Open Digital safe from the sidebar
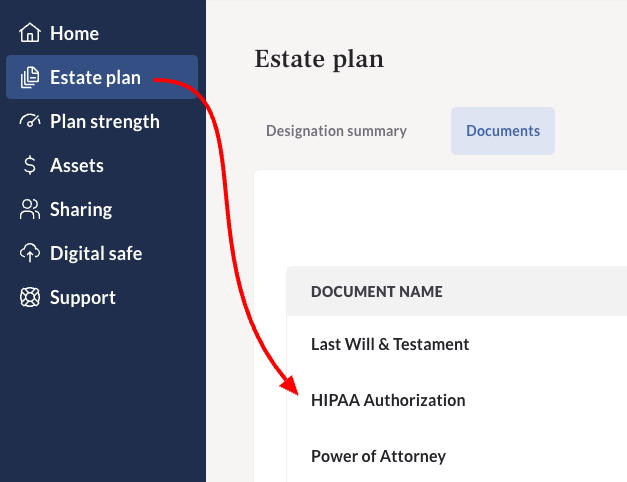 96,254
